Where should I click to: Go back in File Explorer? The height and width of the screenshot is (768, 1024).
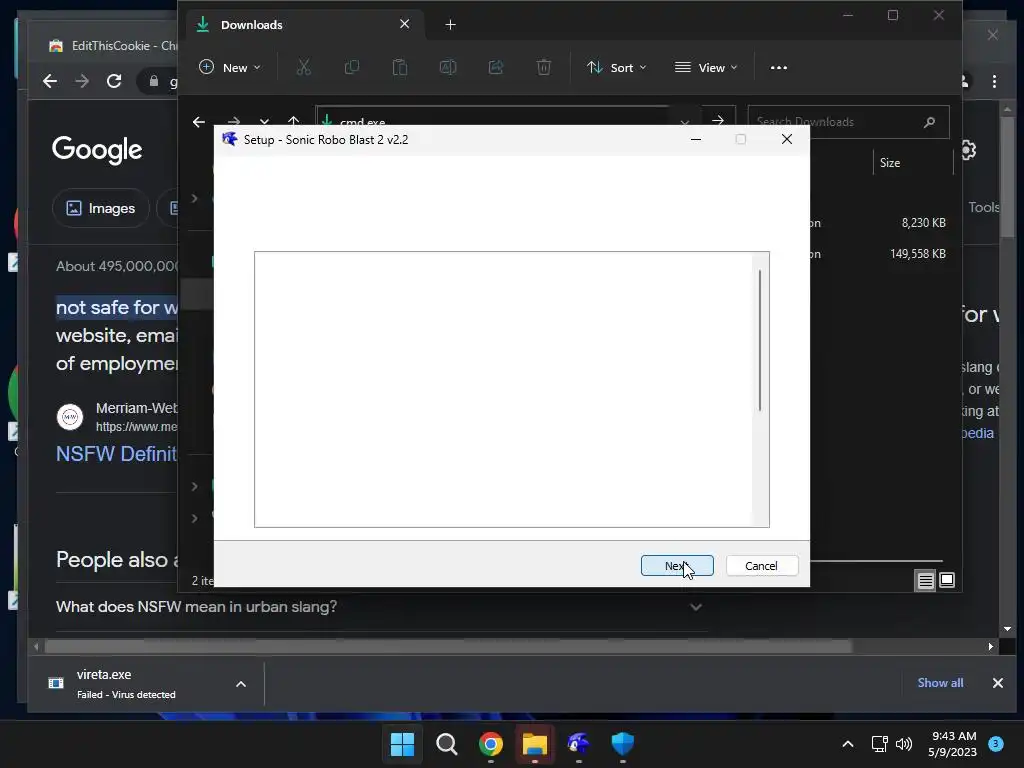(x=199, y=121)
